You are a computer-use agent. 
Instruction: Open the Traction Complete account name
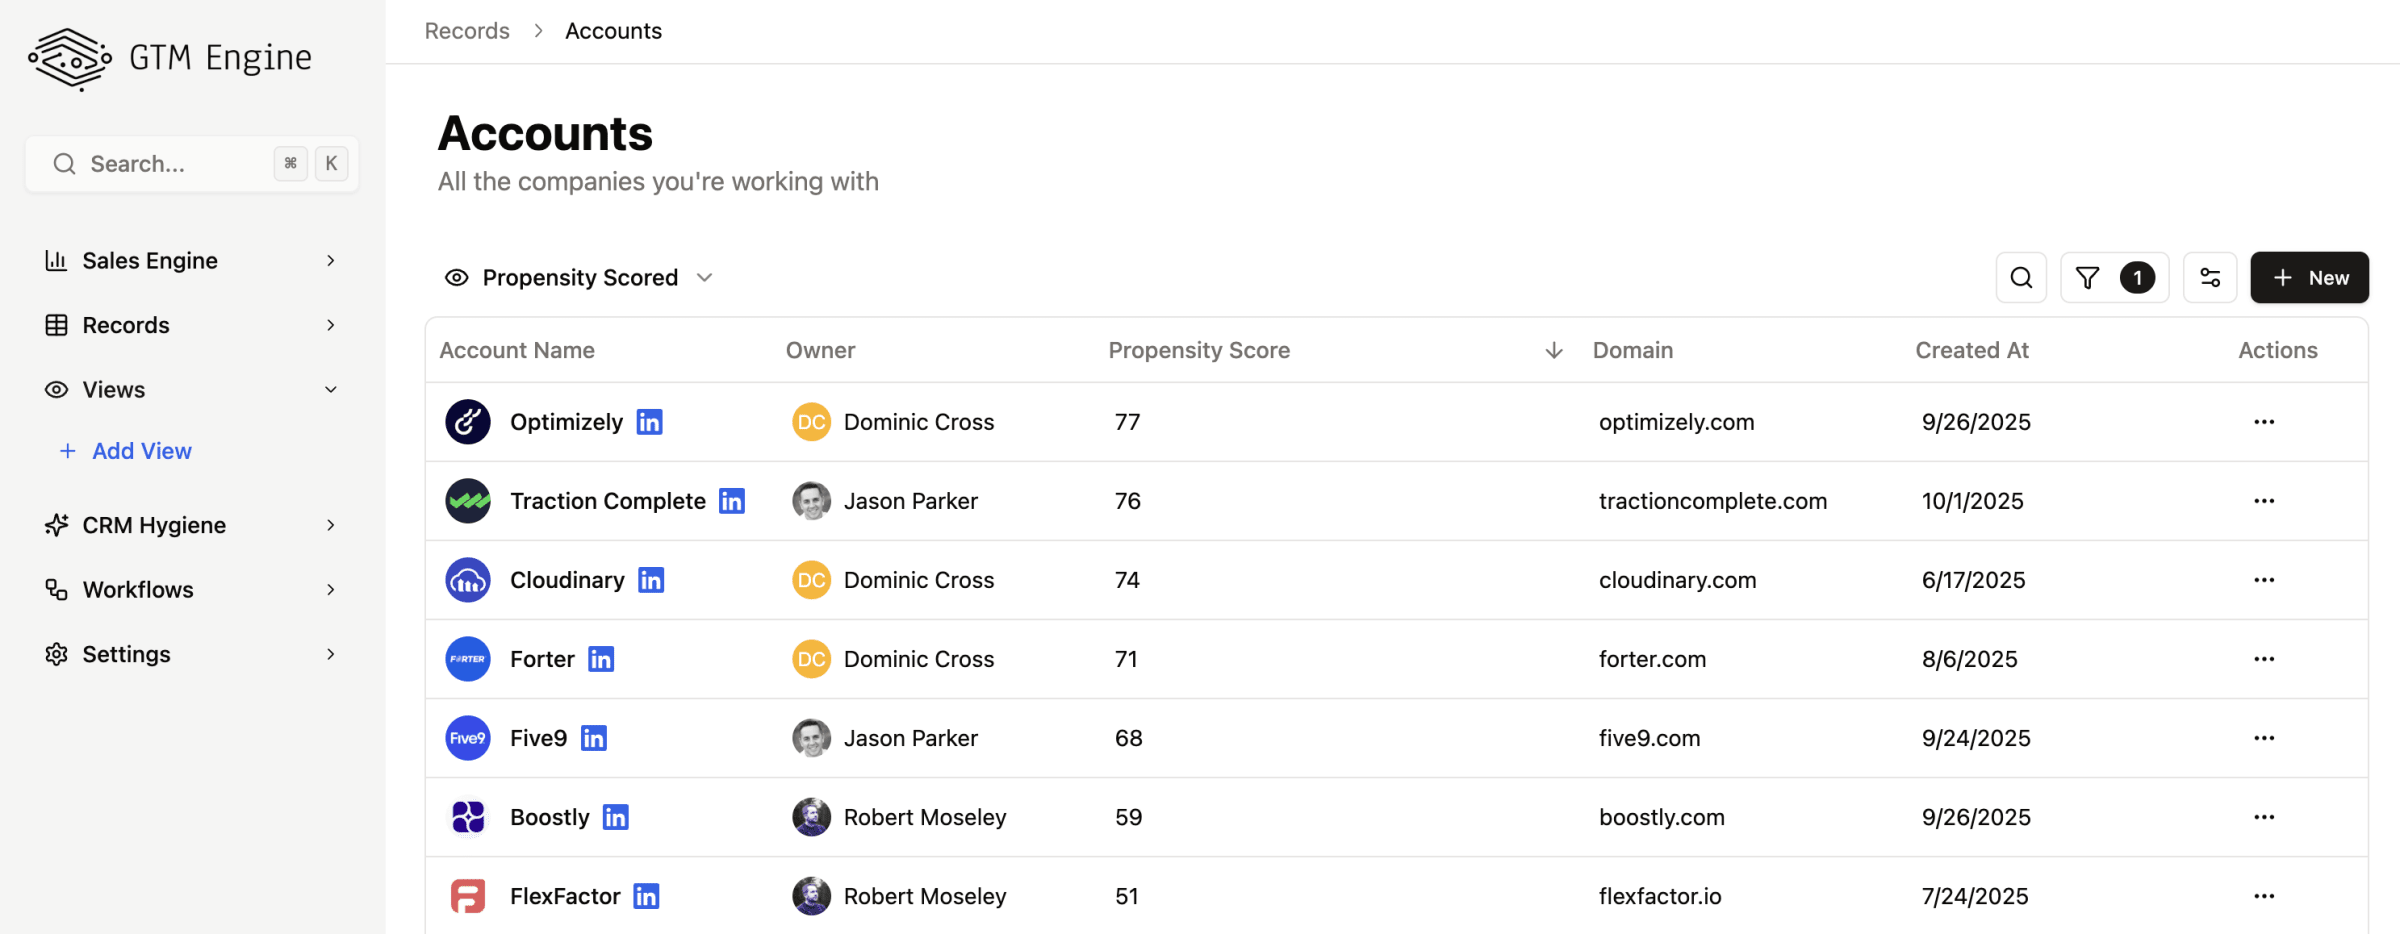pos(608,501)
